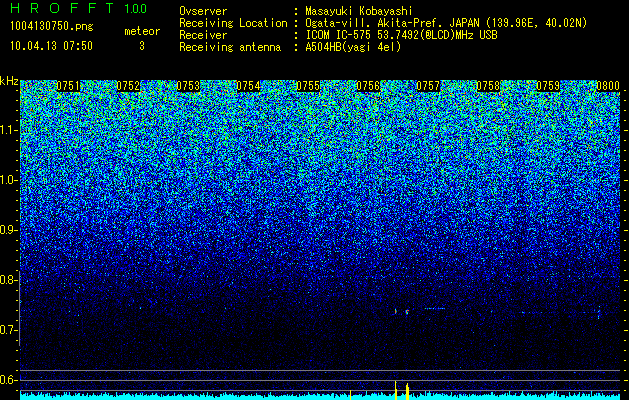The height and width of the screenshot is (400, 629).
Task: Click the kHz axis unit label
Action: pos(9,81)
